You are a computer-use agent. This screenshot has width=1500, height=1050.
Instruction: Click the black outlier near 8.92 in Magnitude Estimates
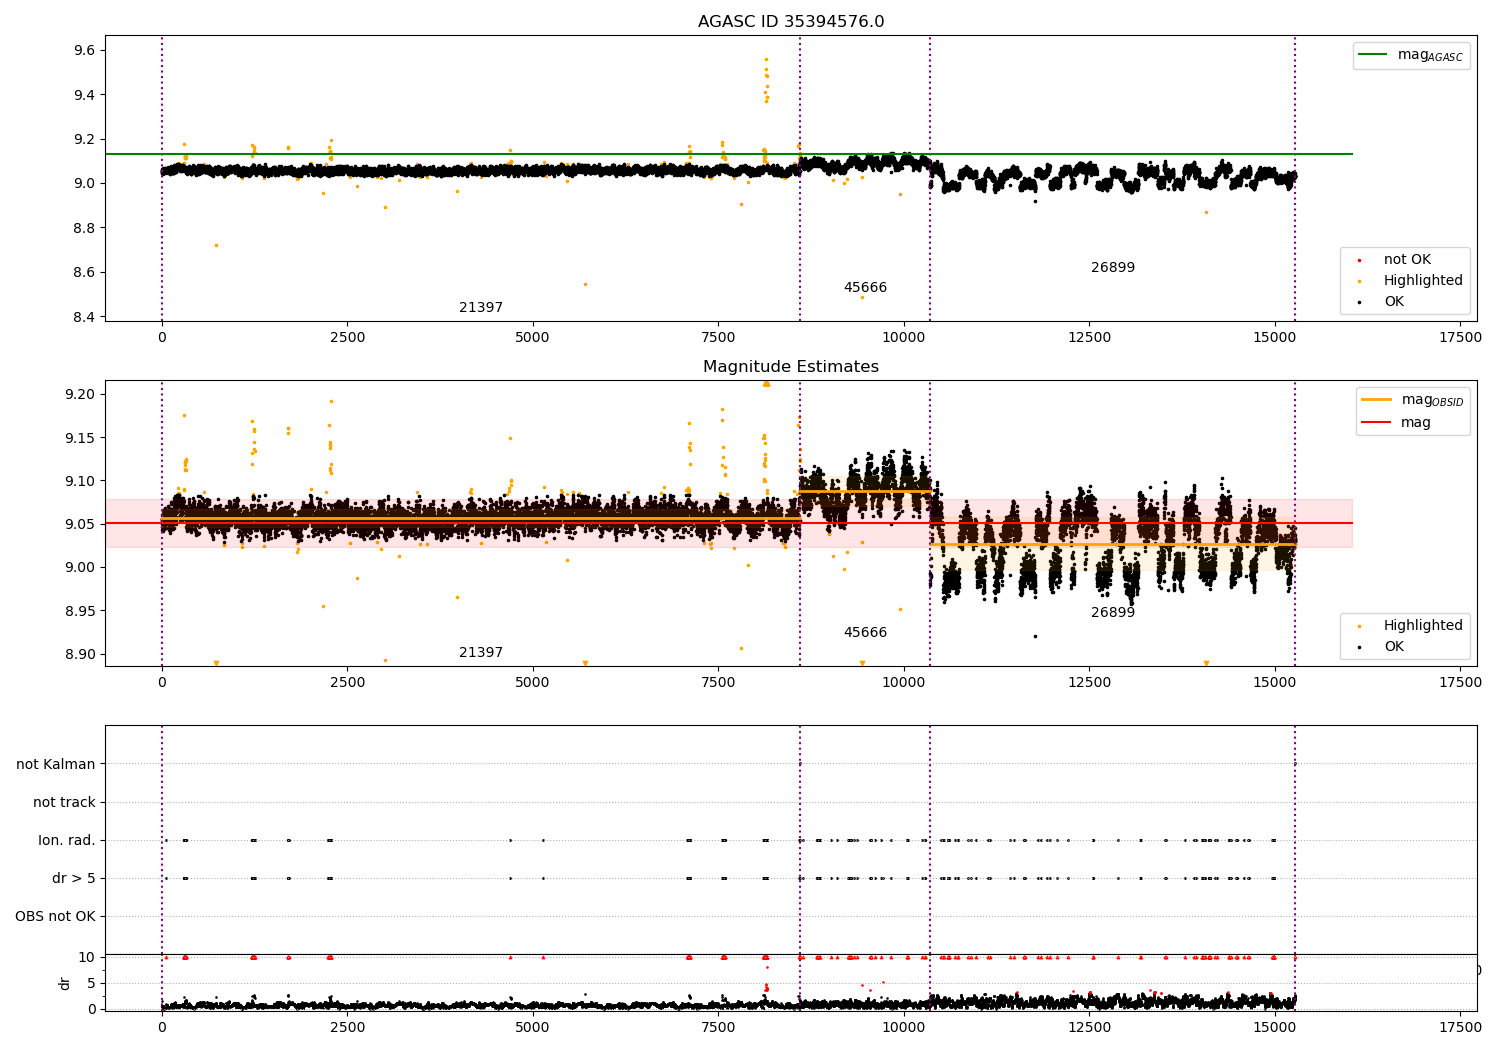pyautogui.click(x=1035, y=636)
